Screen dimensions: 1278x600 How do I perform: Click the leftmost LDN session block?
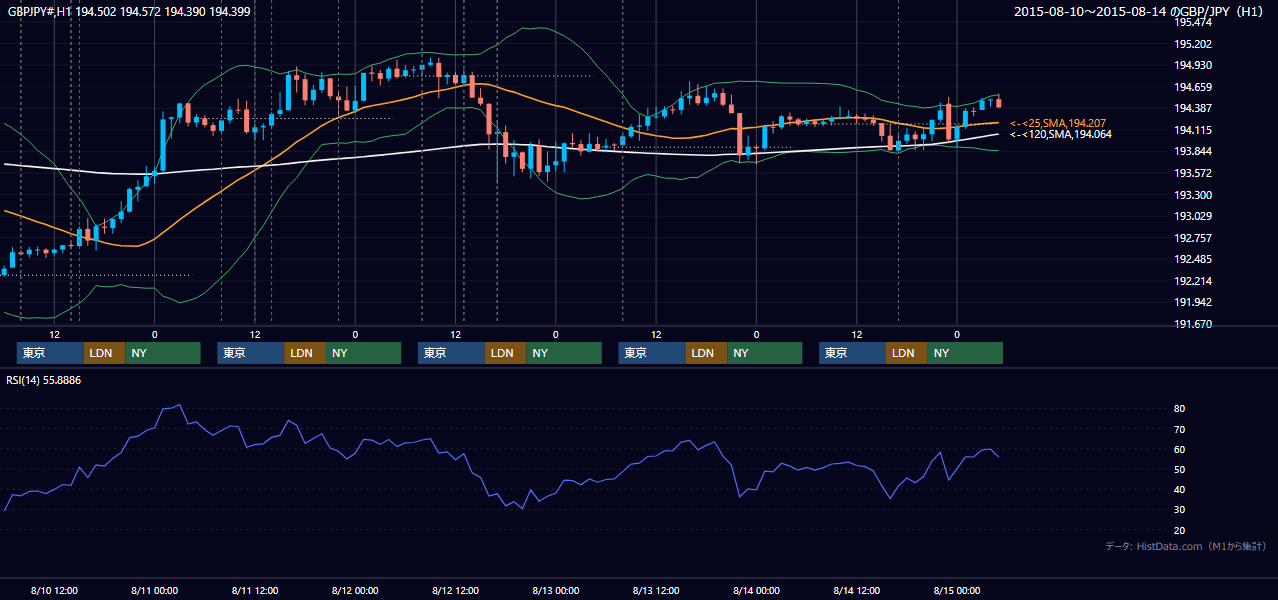click(x=104, y=353)
